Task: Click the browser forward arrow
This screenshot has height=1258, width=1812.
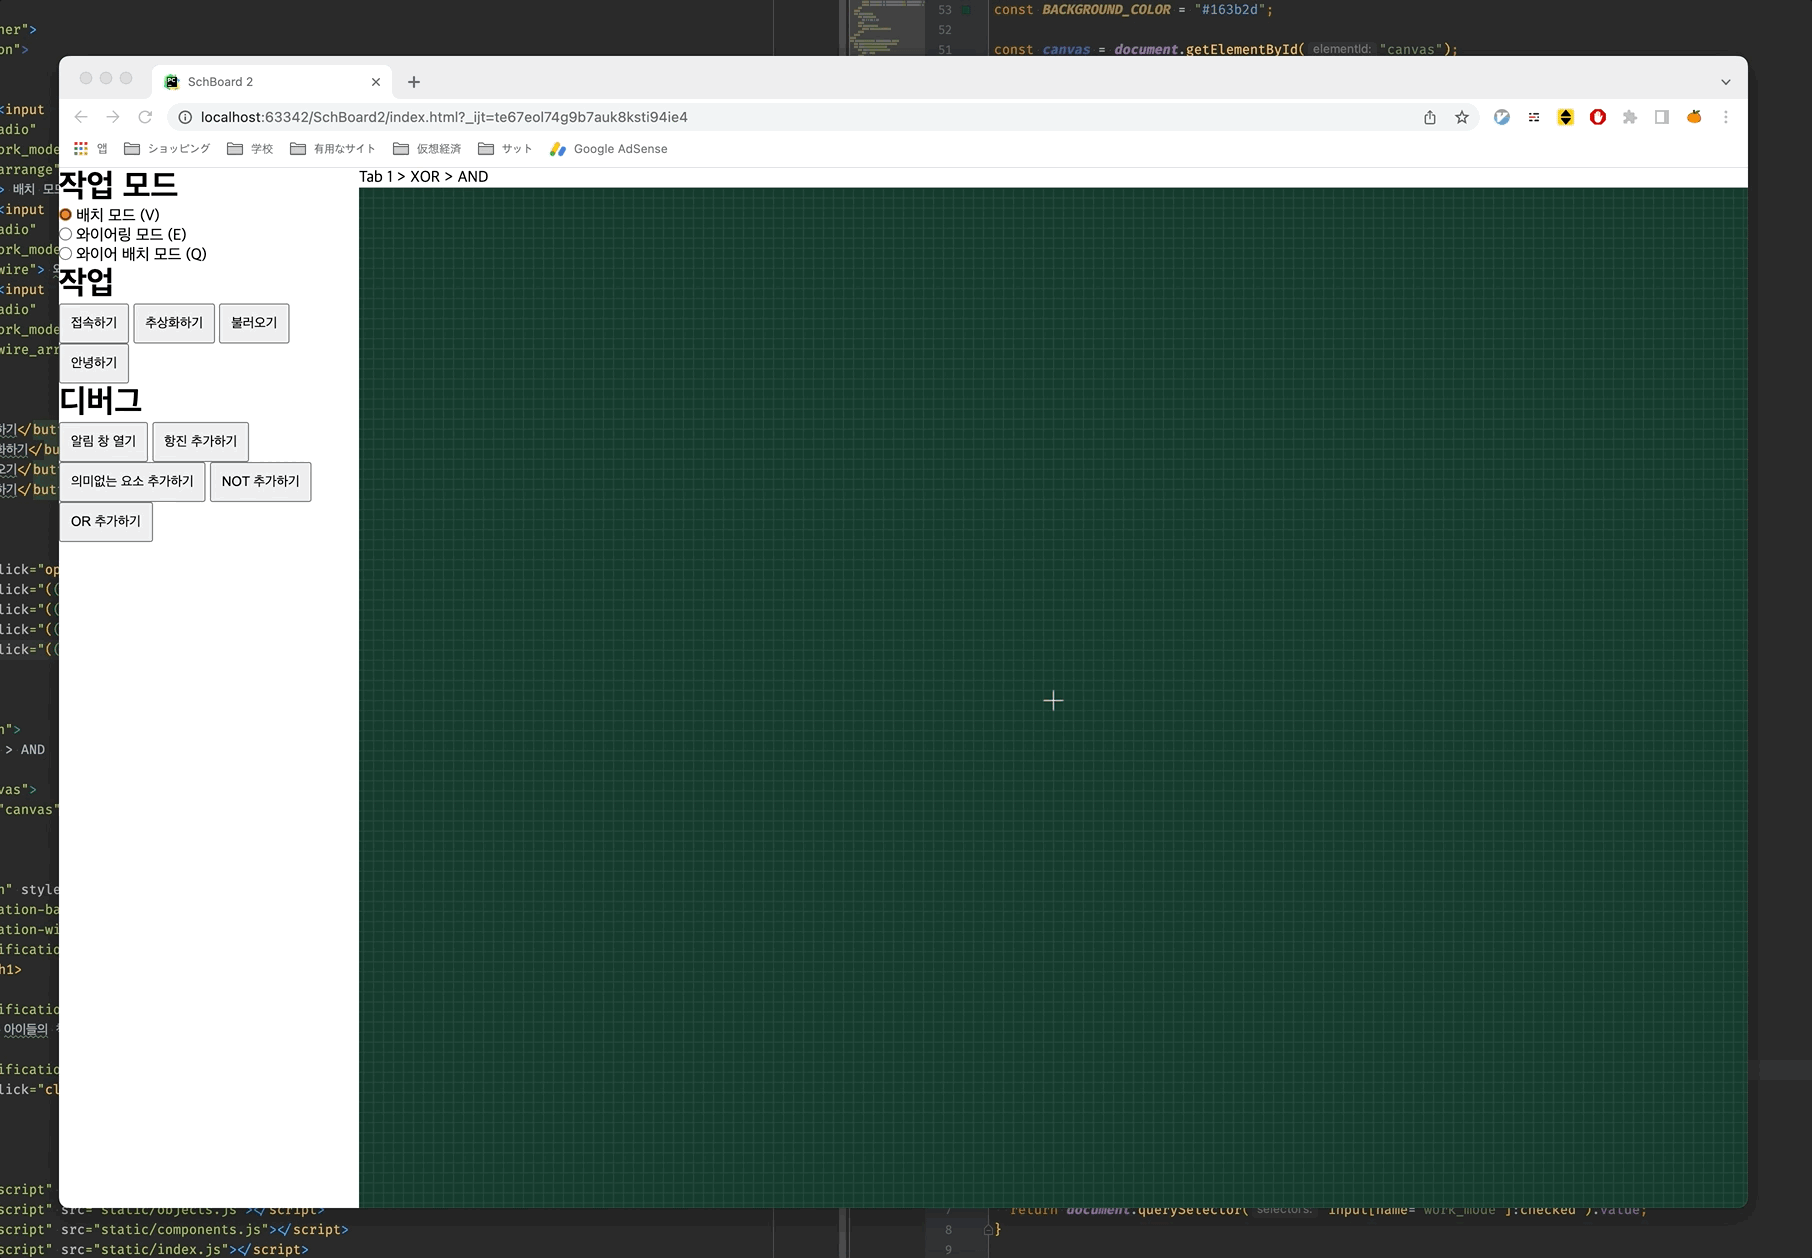Action: coord(113,117)
